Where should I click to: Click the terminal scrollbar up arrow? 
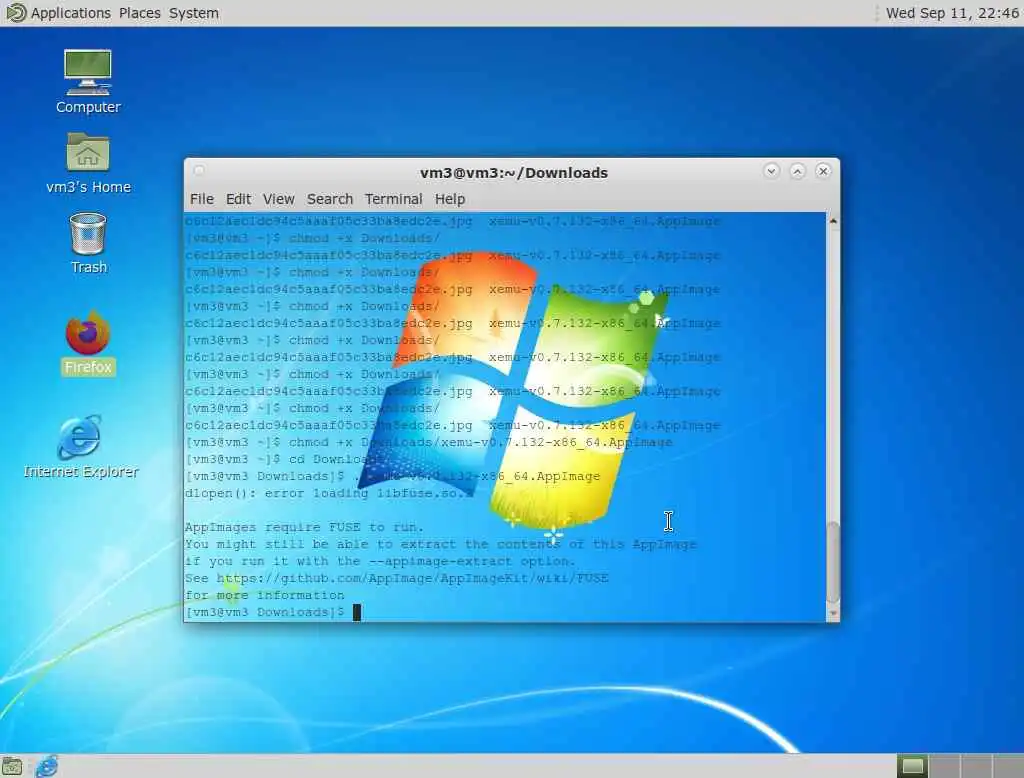point(833,221)
